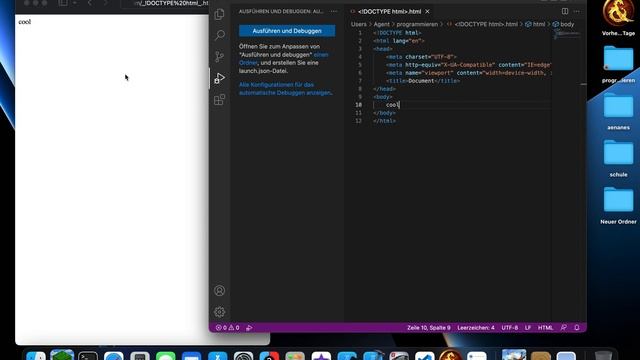640x360 pixels.
Task: Click the 'cool' text in the browser page
Action: click(x=24, y=22)
